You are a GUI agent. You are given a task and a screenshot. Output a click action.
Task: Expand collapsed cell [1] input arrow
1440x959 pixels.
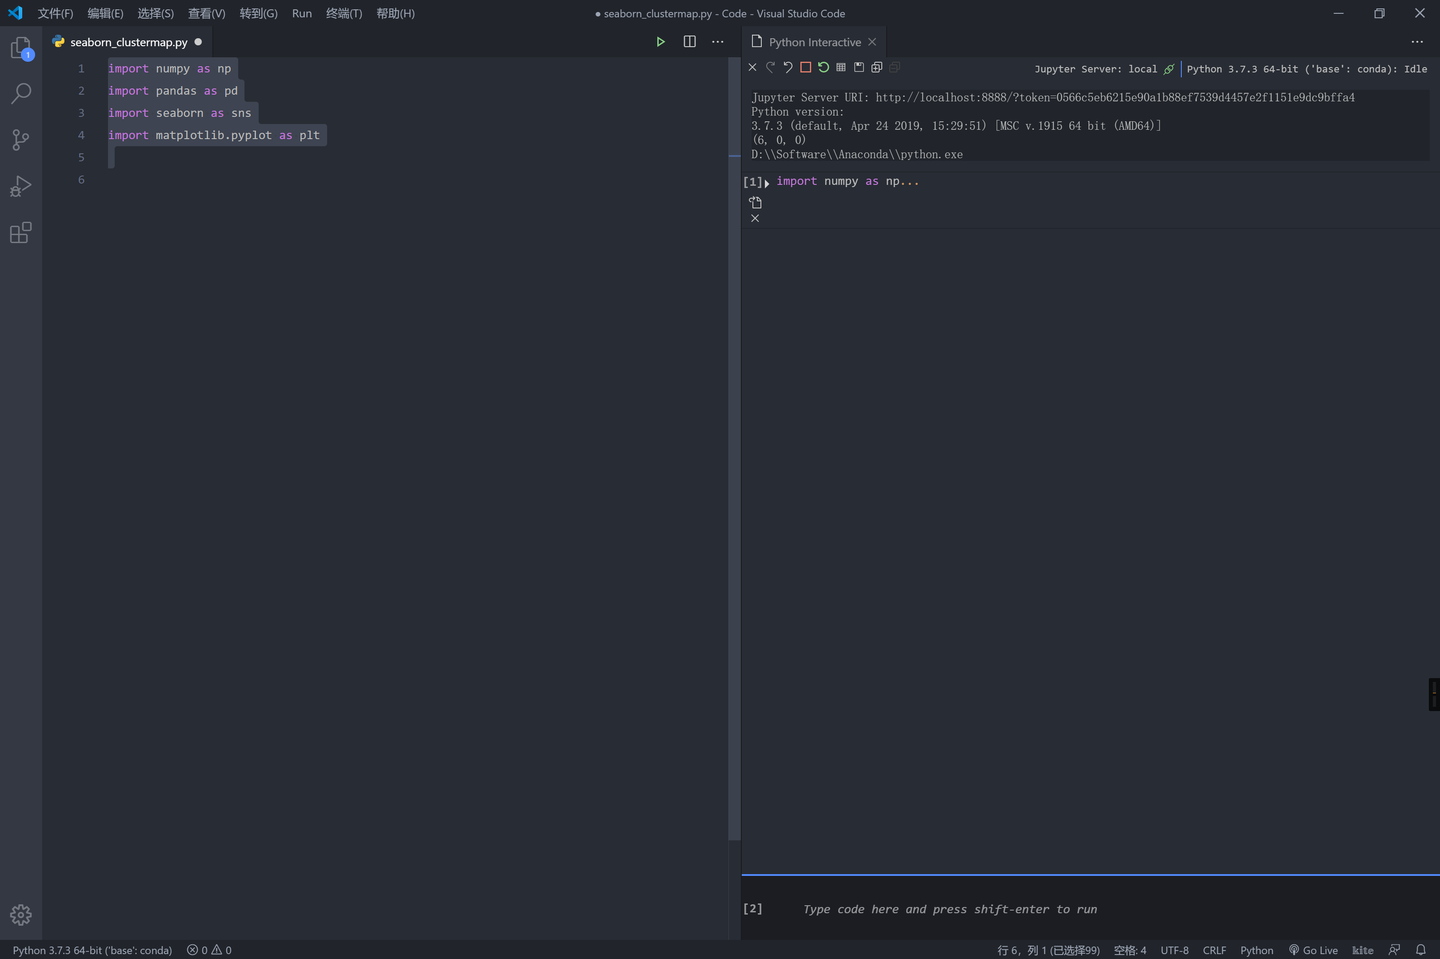tap(767, 183)
